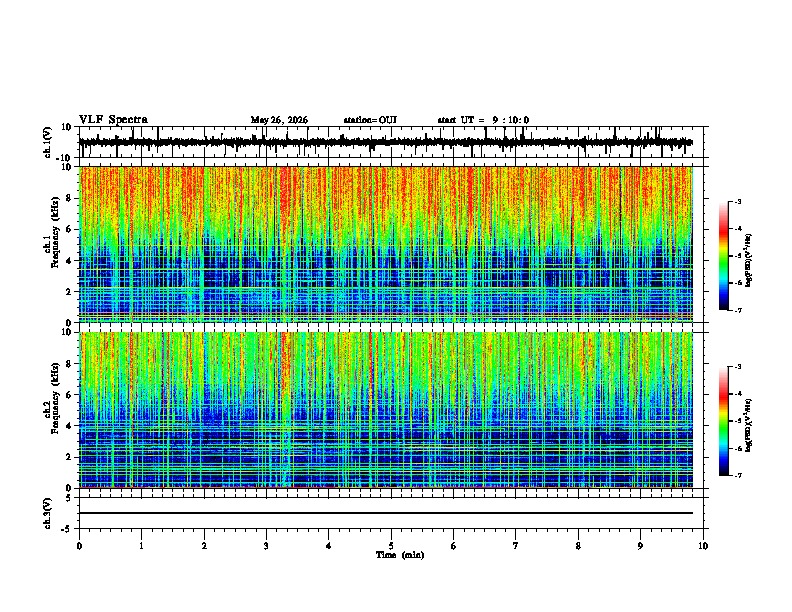The width and height of the screenshot is (792, 612).
Task: Click the start UT 9:10:0 label
Action: [483, 120]
